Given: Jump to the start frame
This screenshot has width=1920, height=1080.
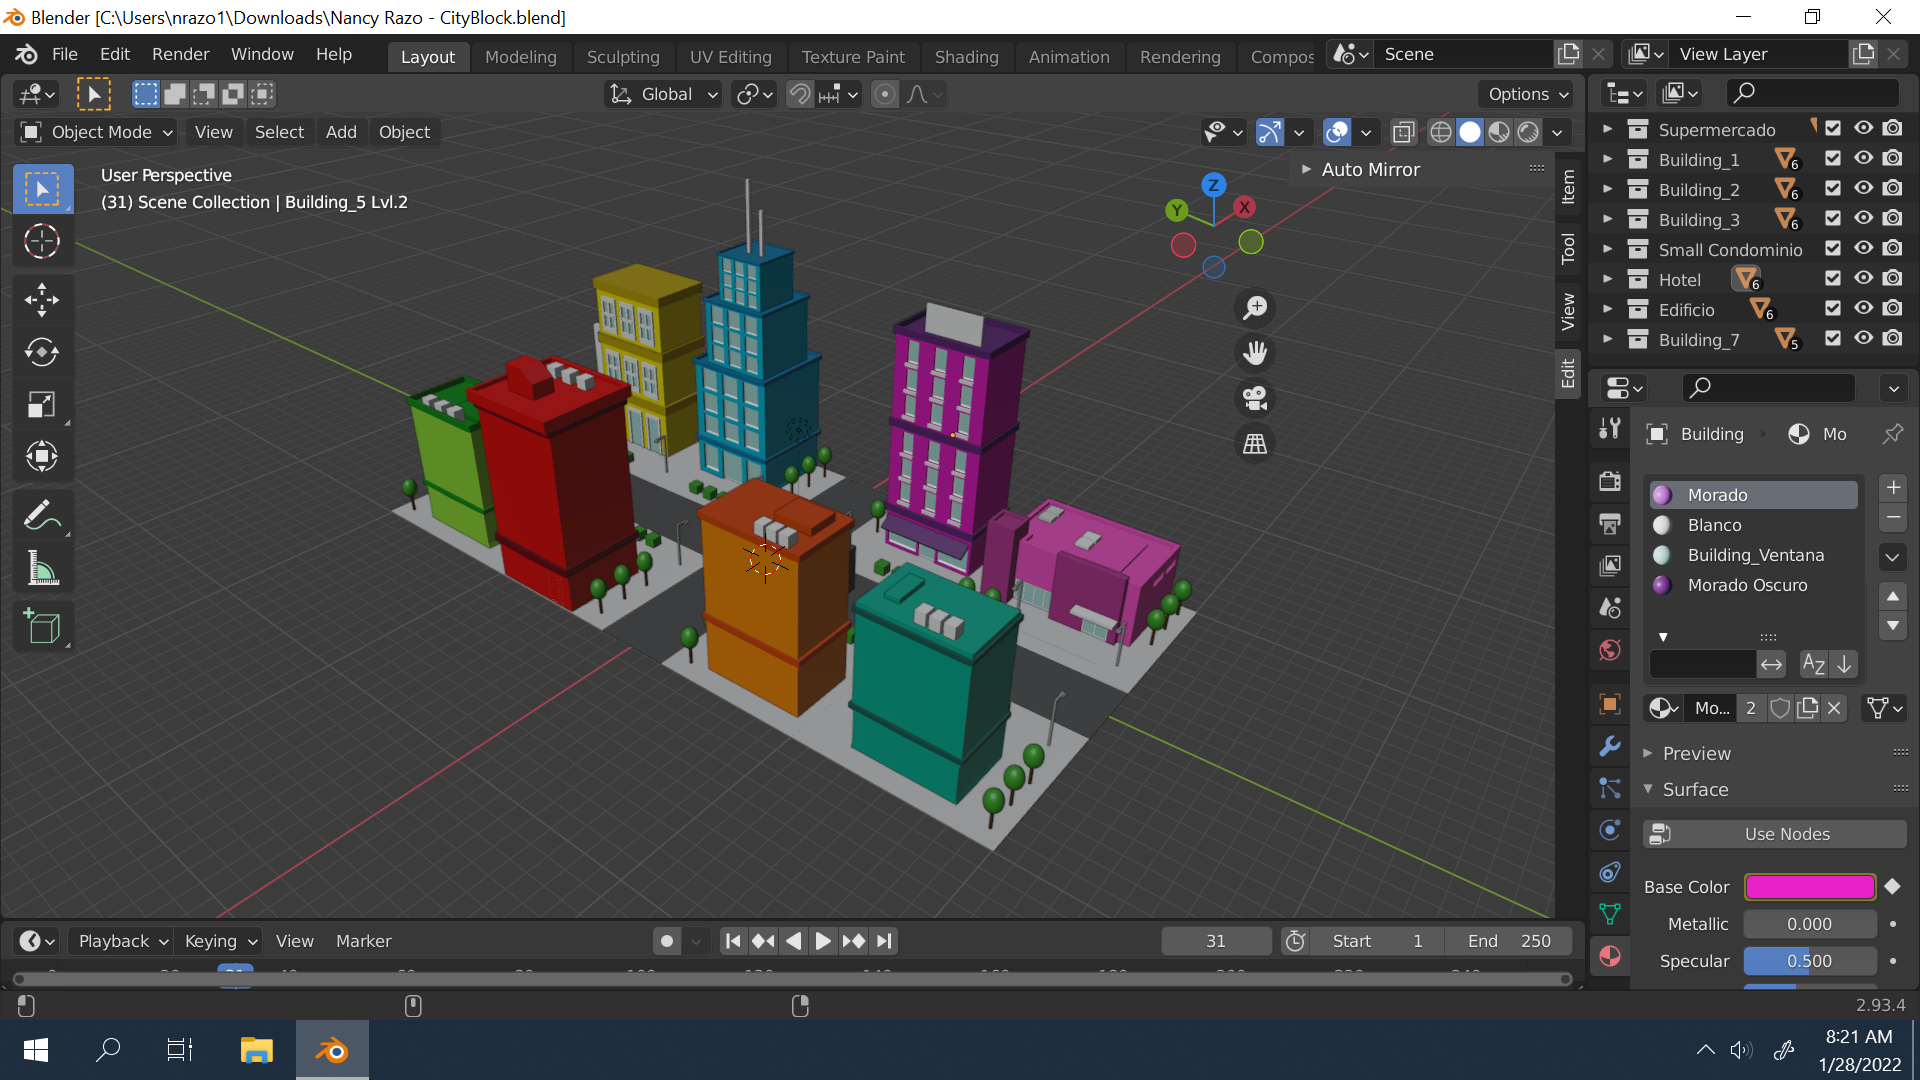Looking at the screenshot, I should coord(733,941).
